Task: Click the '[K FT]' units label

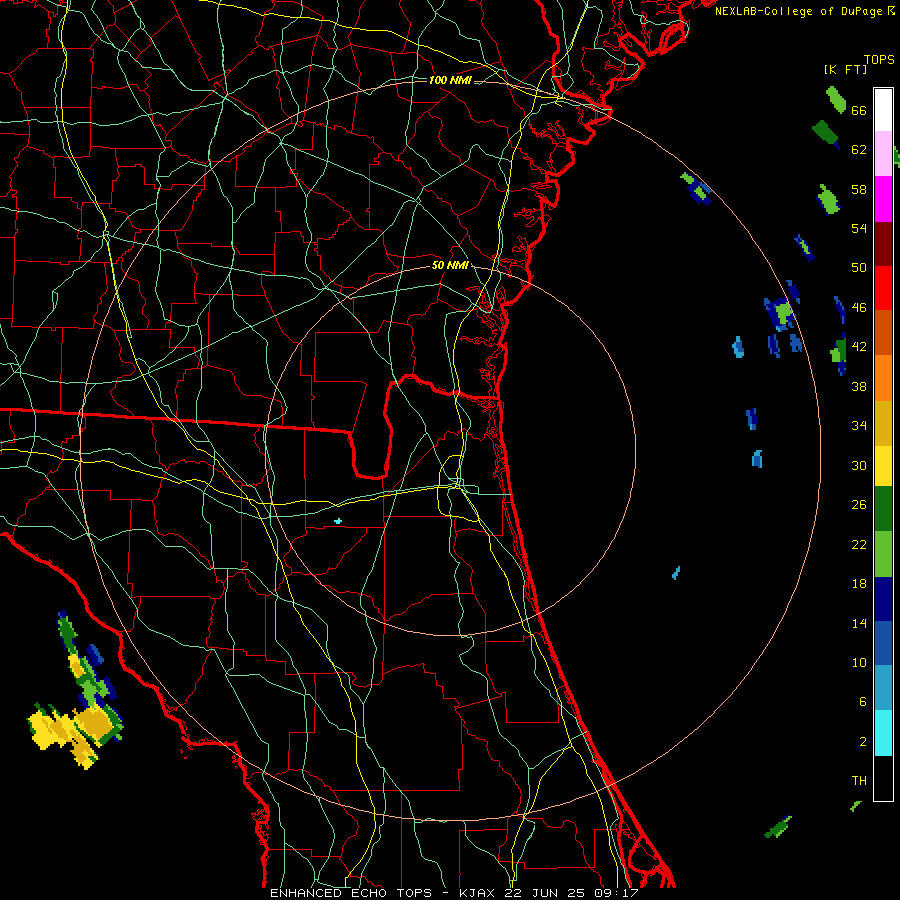Action: pos(845,69)
